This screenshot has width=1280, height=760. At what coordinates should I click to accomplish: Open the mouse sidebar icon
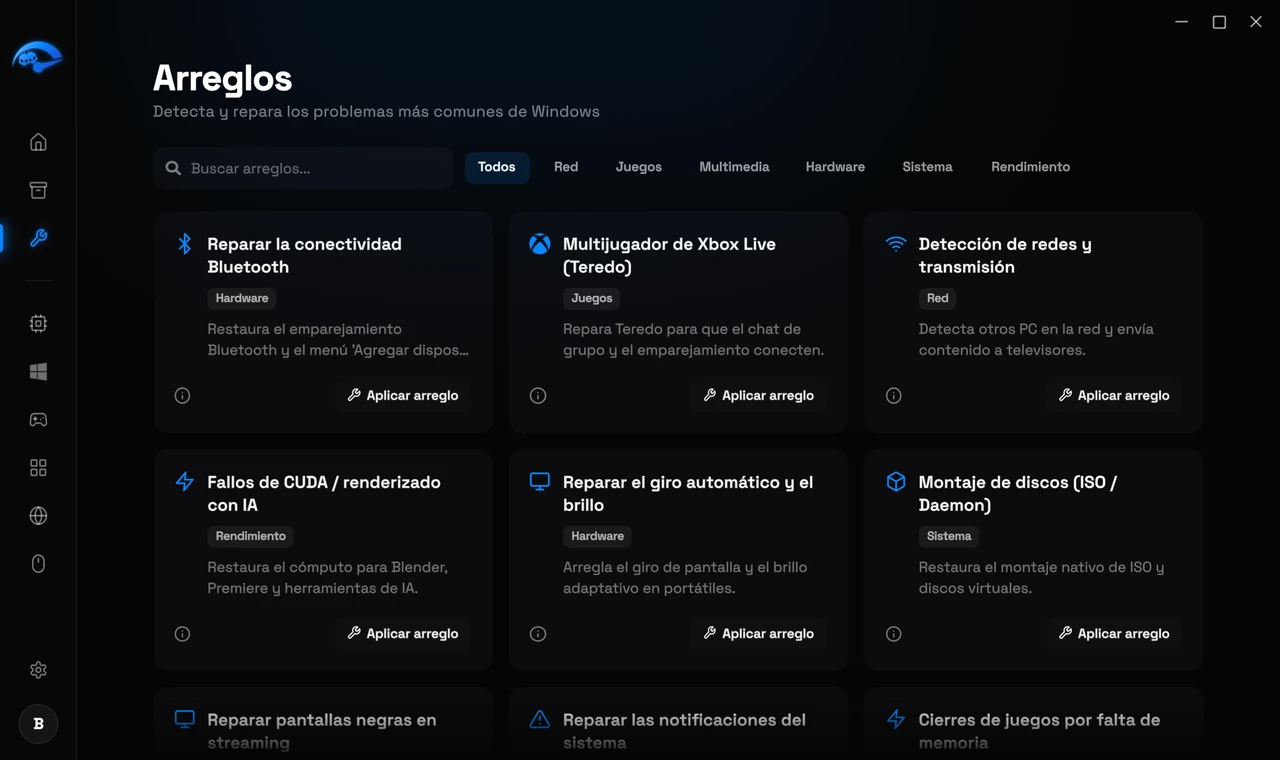point(38,564)
